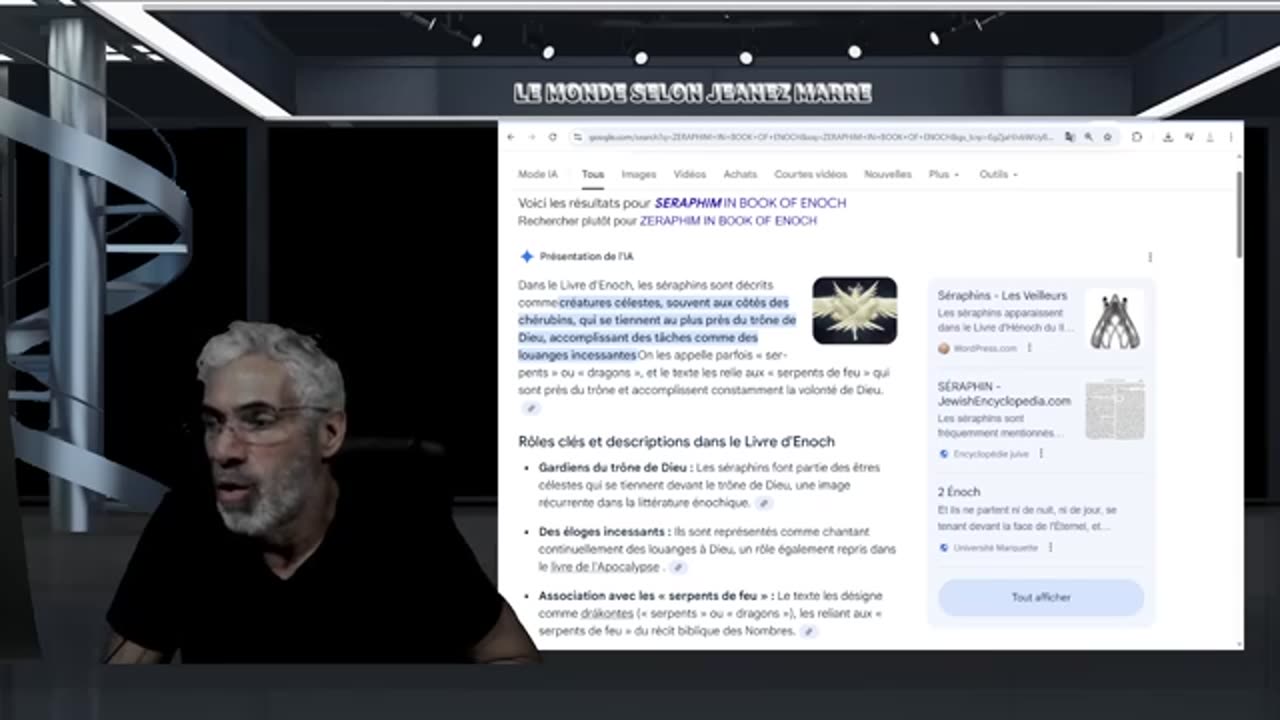Open link chip after 'récit biblique des Nombres'
The width and height of the screenshot is (1280, 720).
808,631
